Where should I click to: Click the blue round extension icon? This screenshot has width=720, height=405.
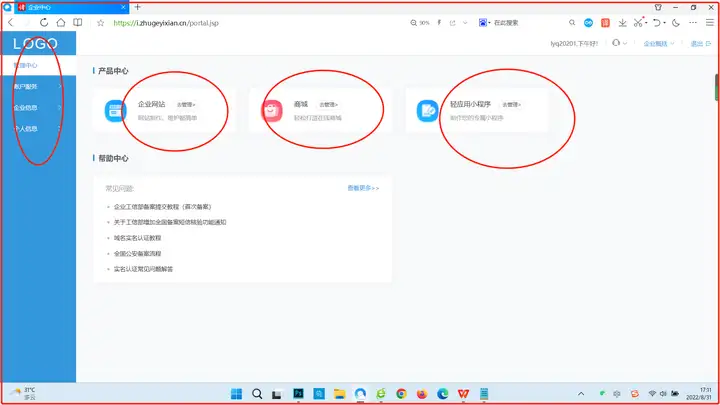[588, 22]
